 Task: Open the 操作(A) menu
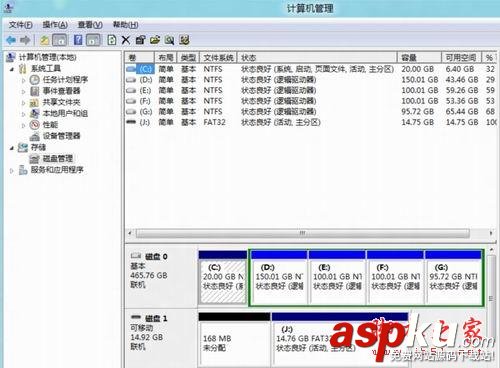tap(55, 25)
